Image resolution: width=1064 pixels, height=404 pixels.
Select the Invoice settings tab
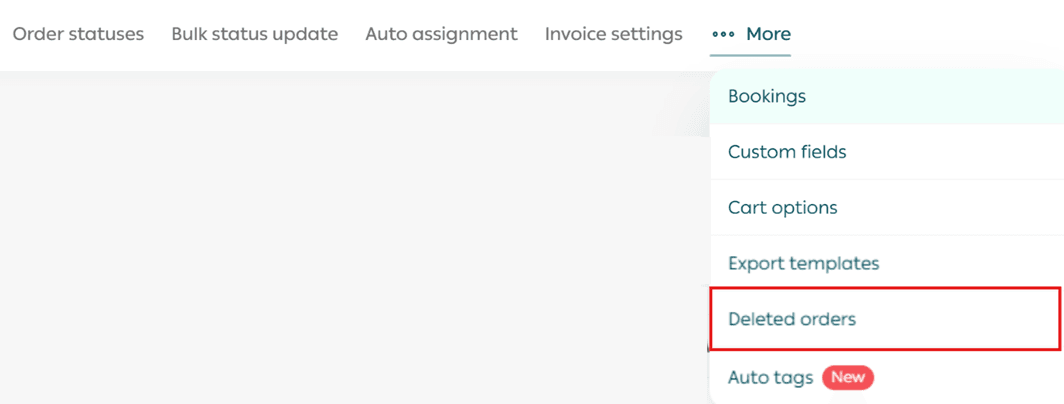pyautogui.click(x=613, y=34)
